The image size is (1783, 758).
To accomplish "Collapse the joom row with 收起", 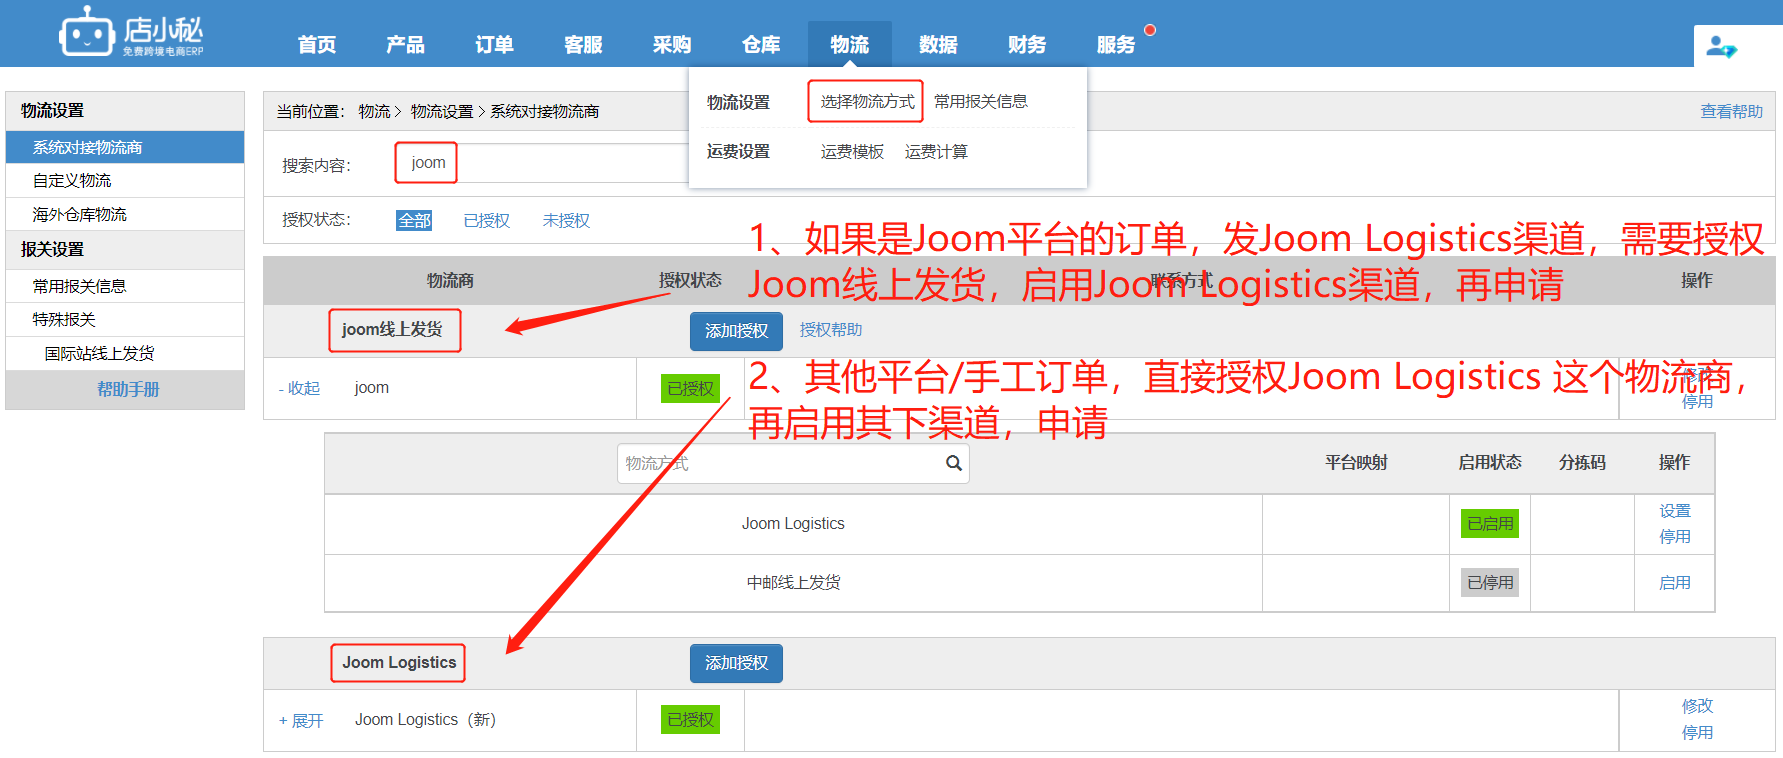I will (x=300, y=388).
